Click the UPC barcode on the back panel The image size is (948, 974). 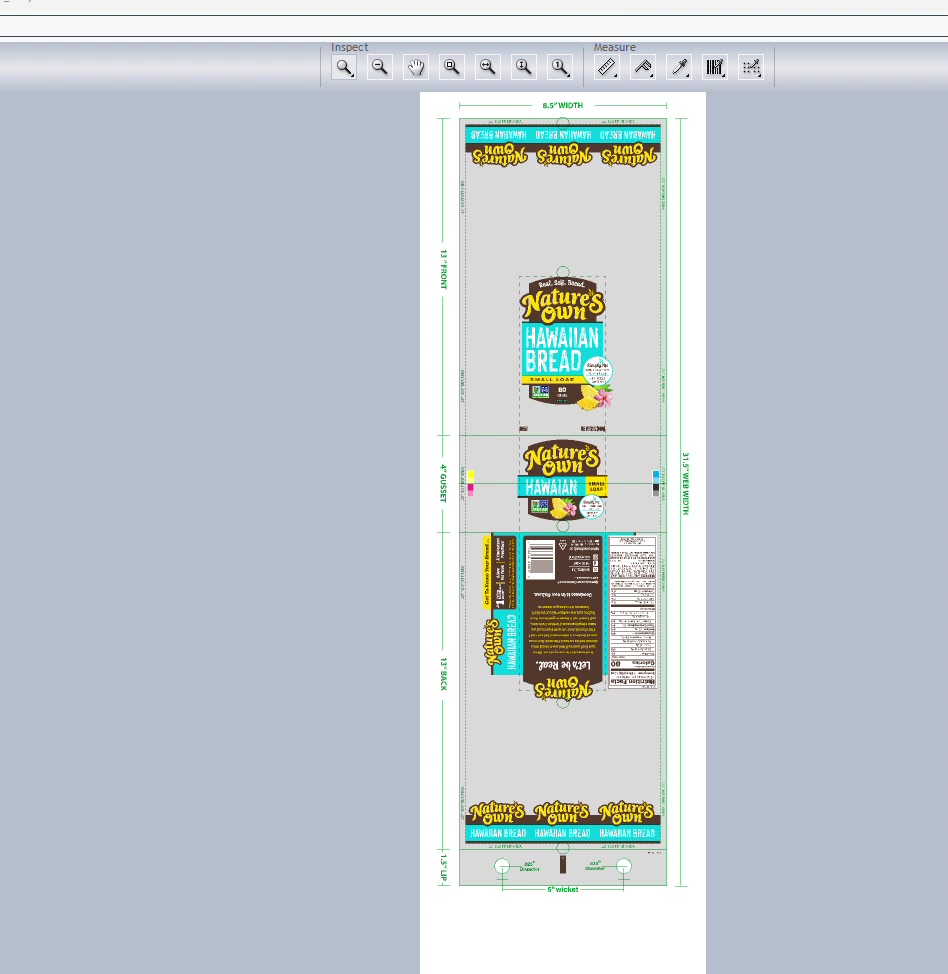[x=540, y=558]
